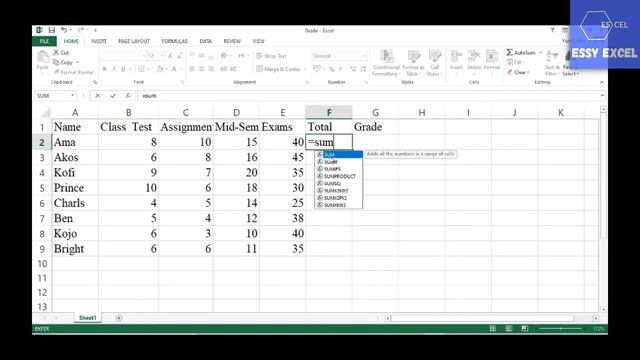Image resolution: width=640 pixels, height=360 pixels.
Task: Click inside the formula bar input
Action: [x=369, y=96]
